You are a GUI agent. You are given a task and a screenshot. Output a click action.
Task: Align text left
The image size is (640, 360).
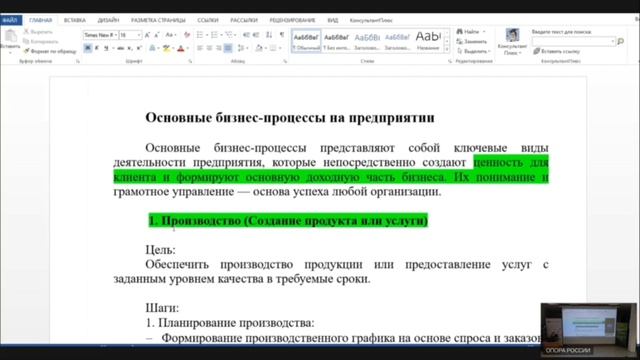click(200, 48)
